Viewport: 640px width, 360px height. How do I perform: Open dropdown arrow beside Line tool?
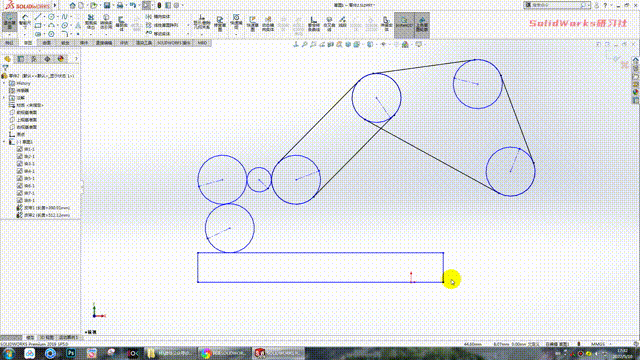click(44, 17)
